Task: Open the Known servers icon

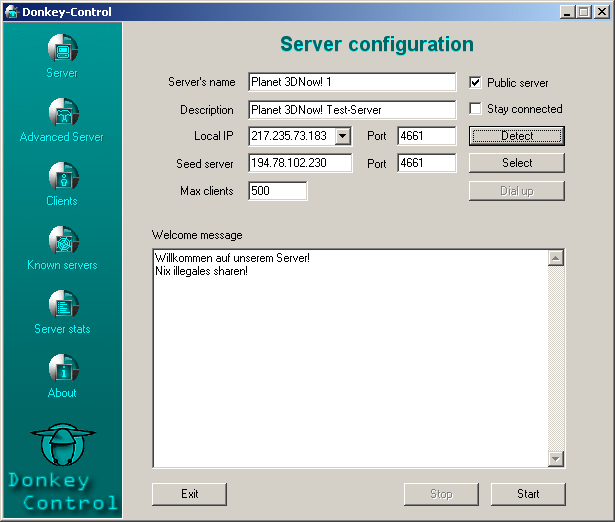Action: pos(64,240)
